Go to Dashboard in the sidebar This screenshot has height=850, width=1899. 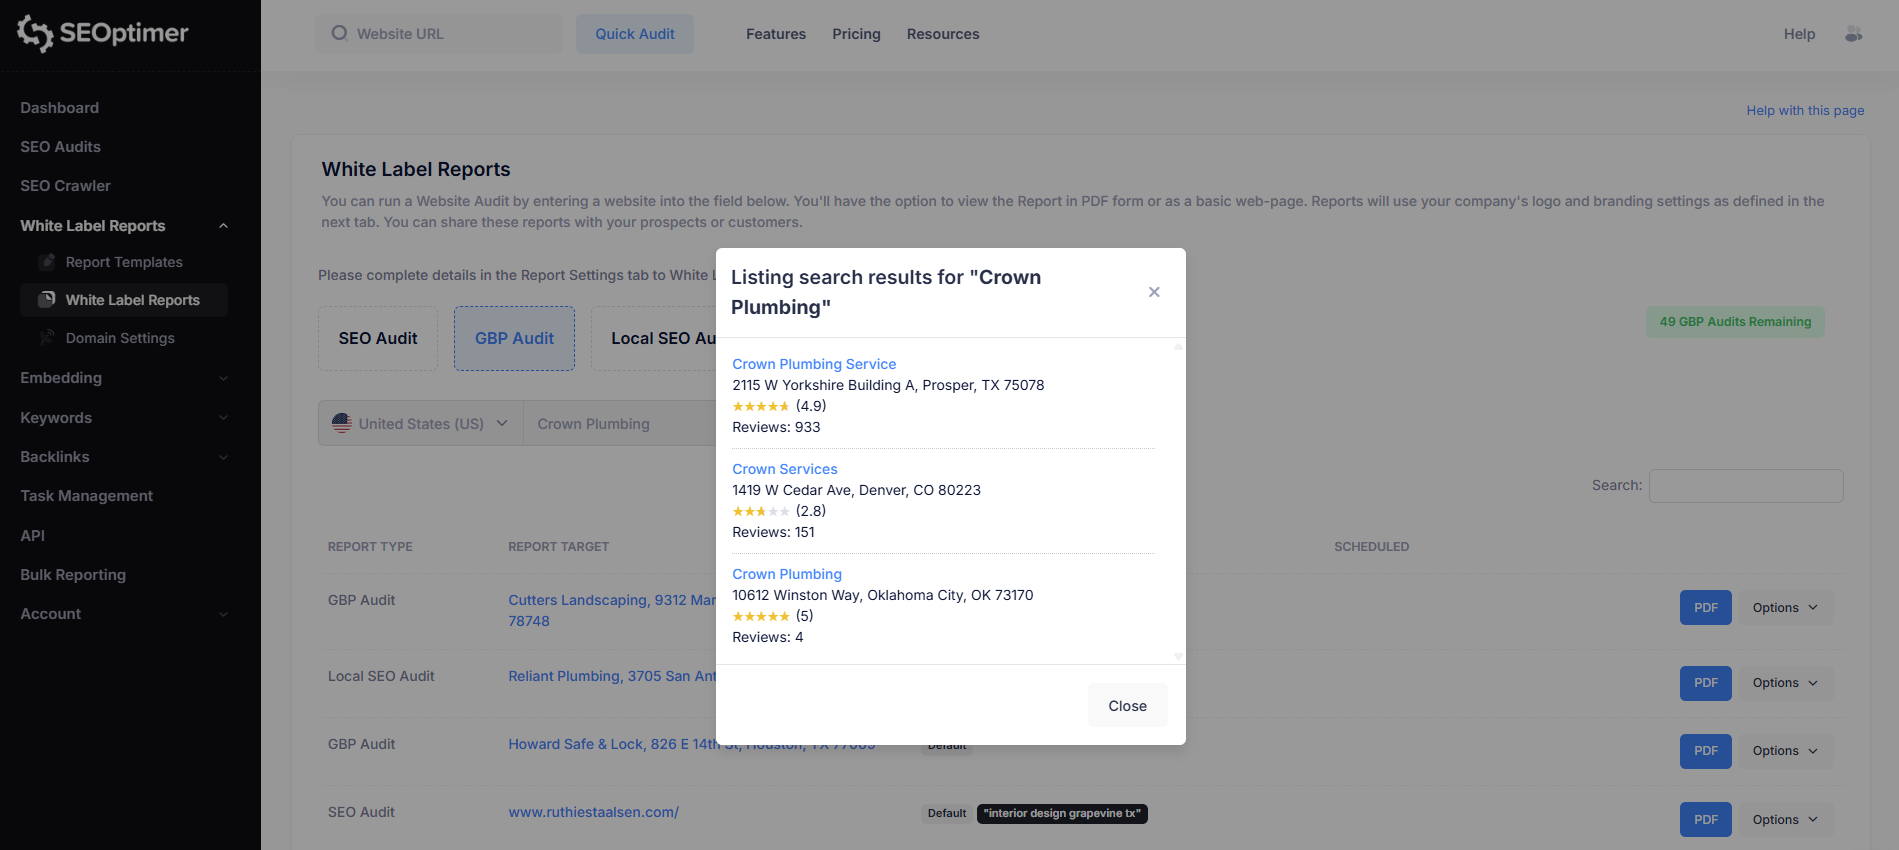(x=60, y=108)
